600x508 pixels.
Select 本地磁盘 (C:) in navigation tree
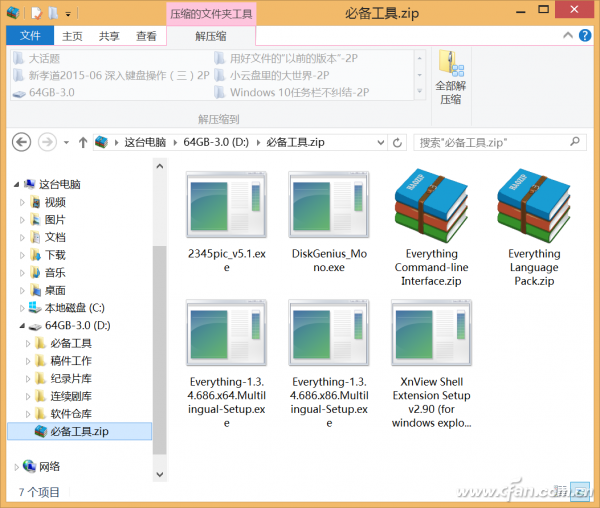click(x=74, y=308)
